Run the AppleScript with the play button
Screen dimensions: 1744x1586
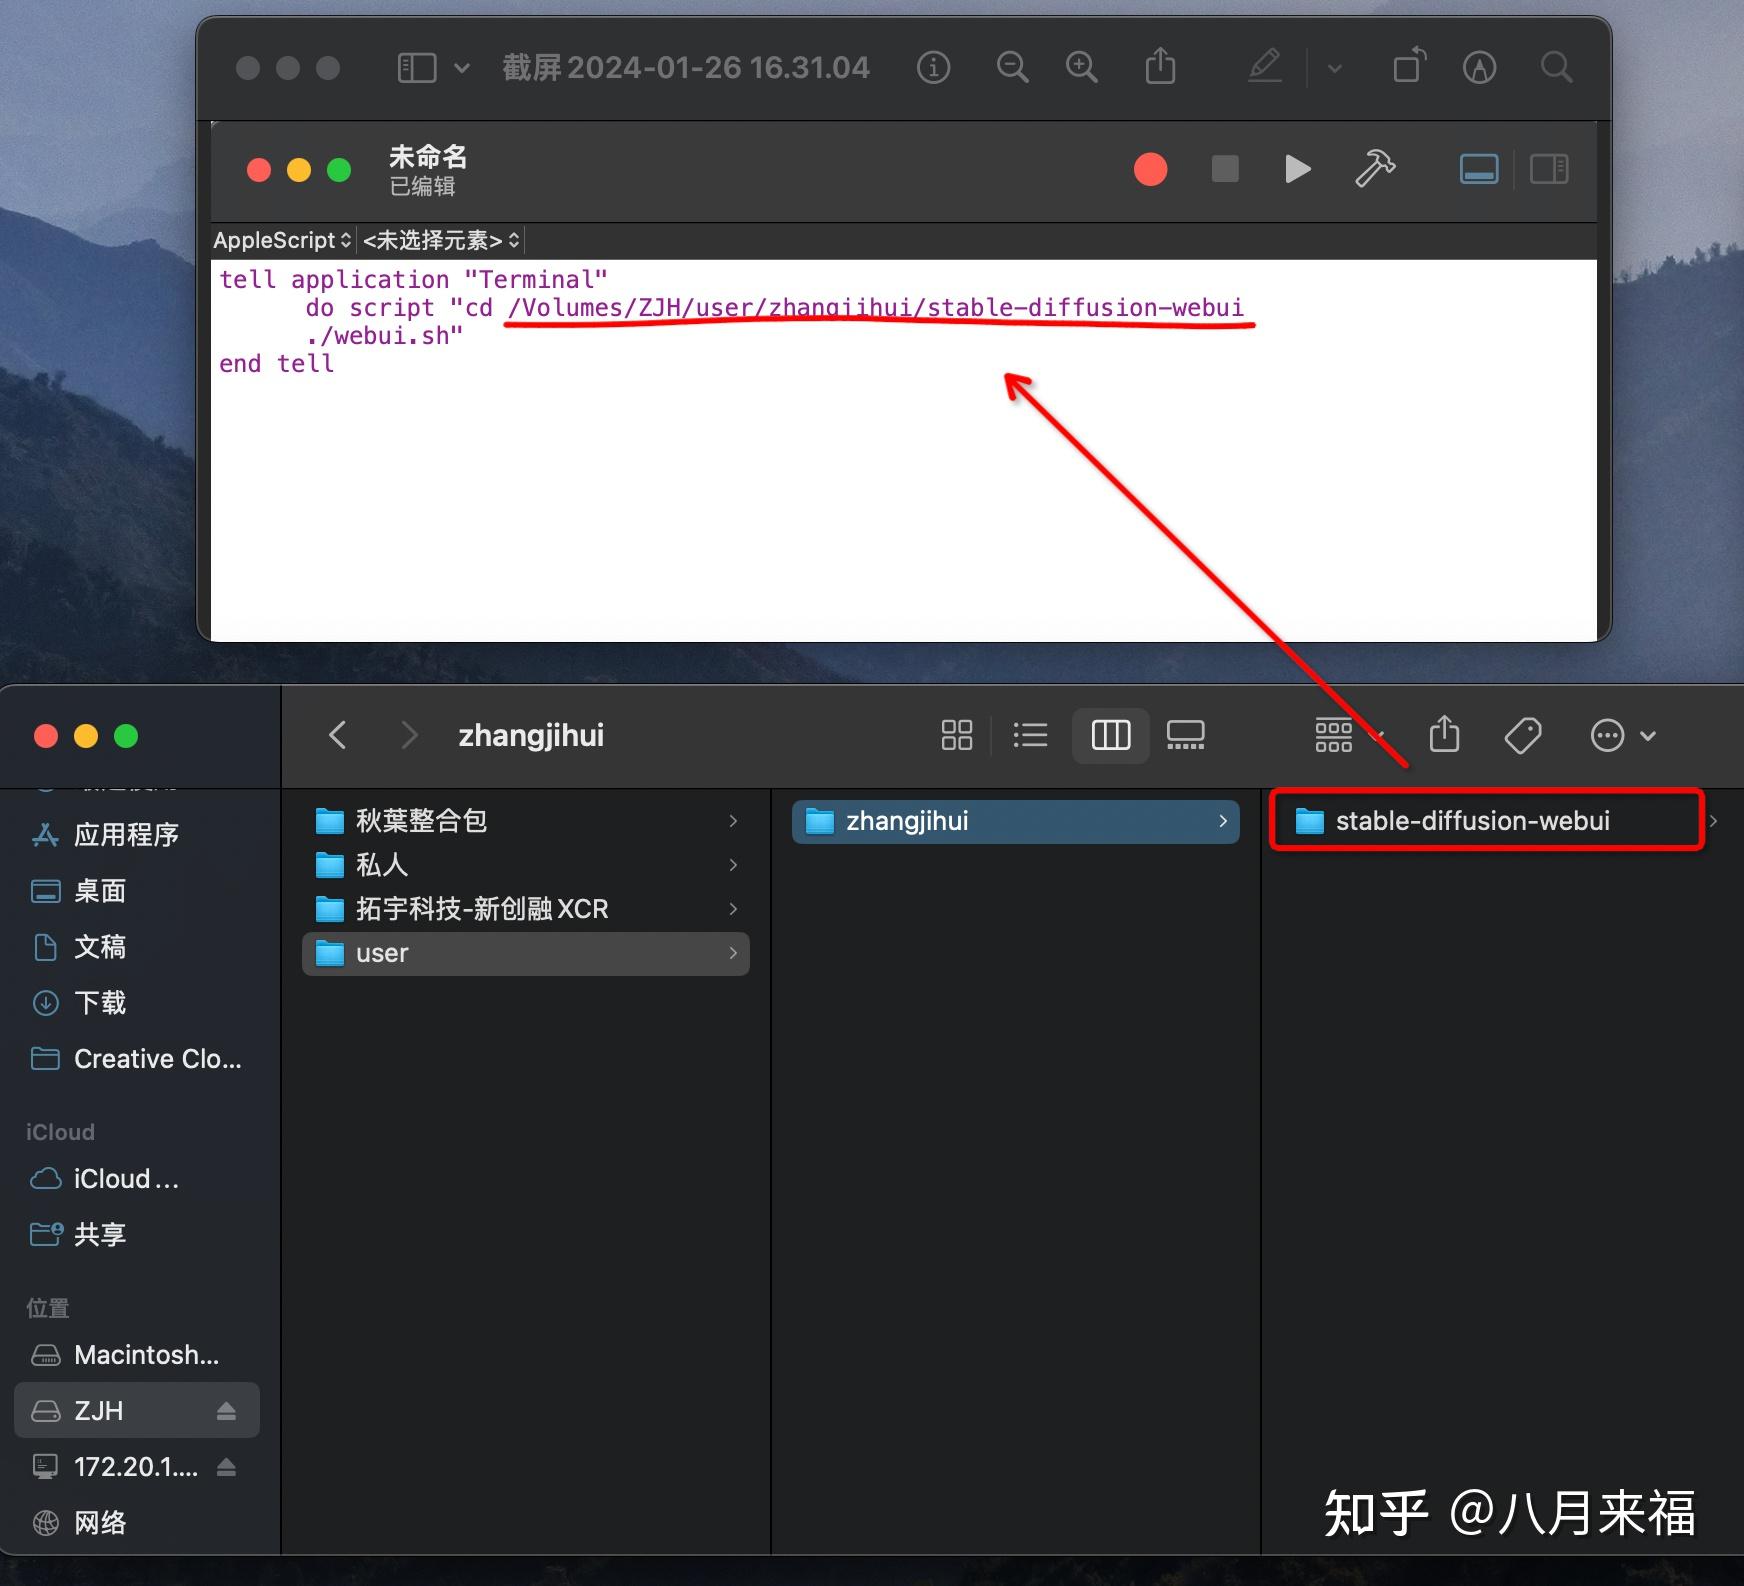pos(1297,169)
